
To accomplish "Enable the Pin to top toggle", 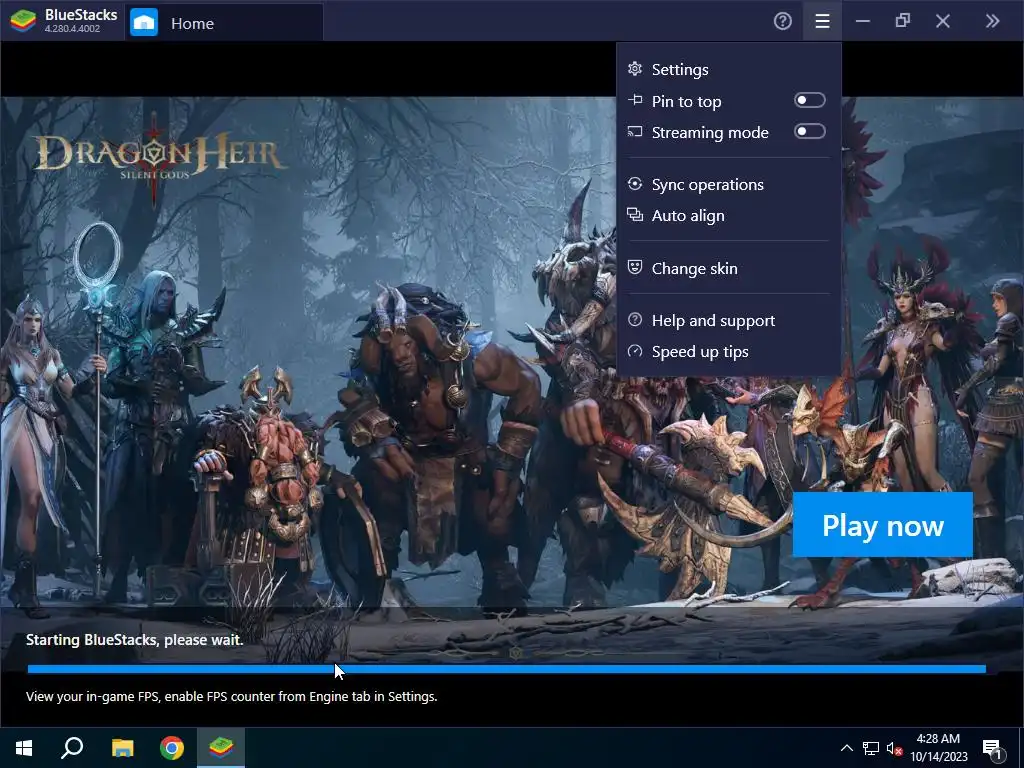I will click(x=809, y=100).
